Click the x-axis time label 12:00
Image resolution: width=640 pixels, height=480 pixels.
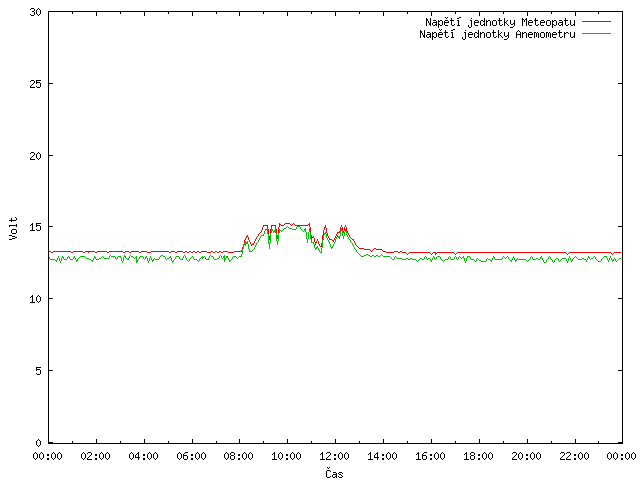tap(334, 456)
